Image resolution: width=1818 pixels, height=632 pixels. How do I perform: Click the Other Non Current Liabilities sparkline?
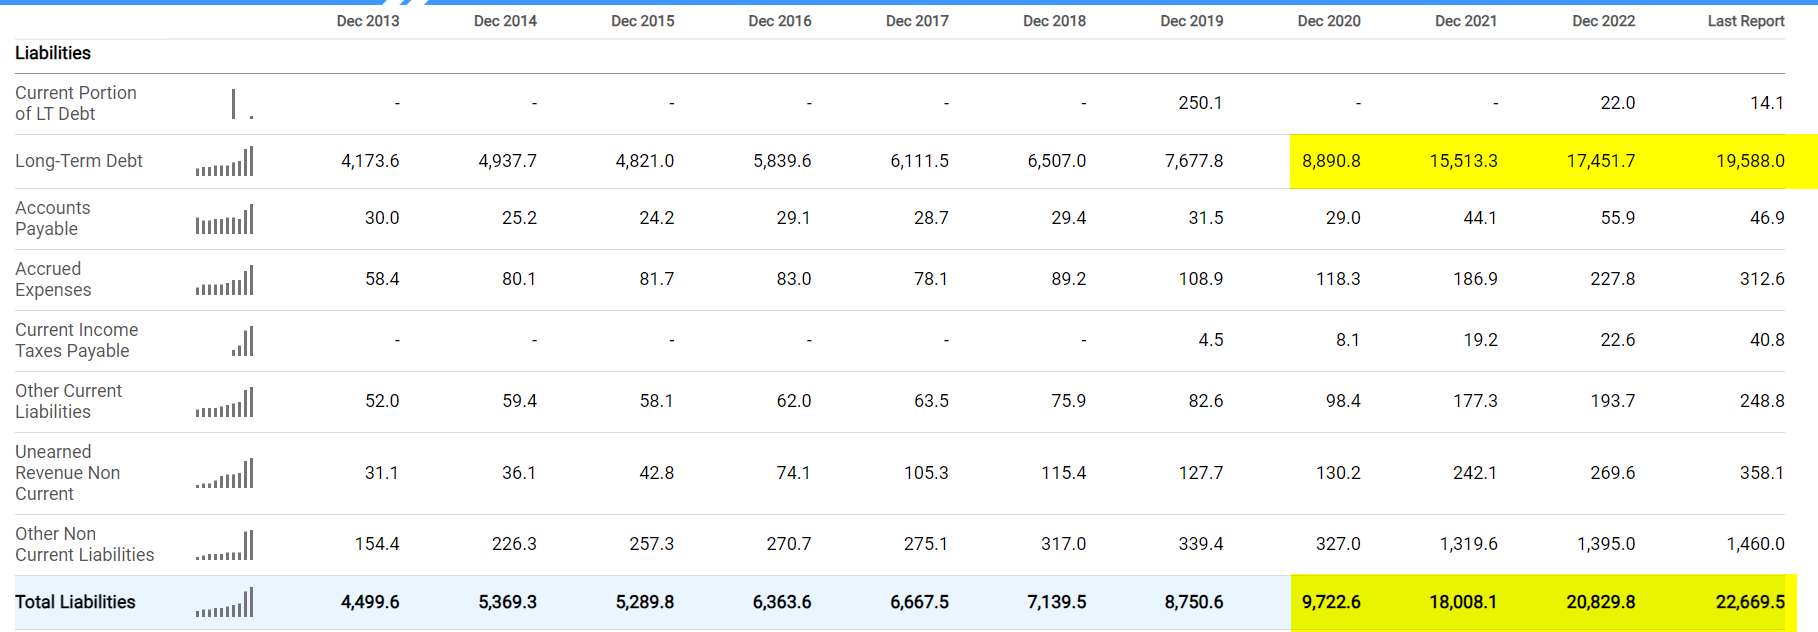(x=225, y=545)
